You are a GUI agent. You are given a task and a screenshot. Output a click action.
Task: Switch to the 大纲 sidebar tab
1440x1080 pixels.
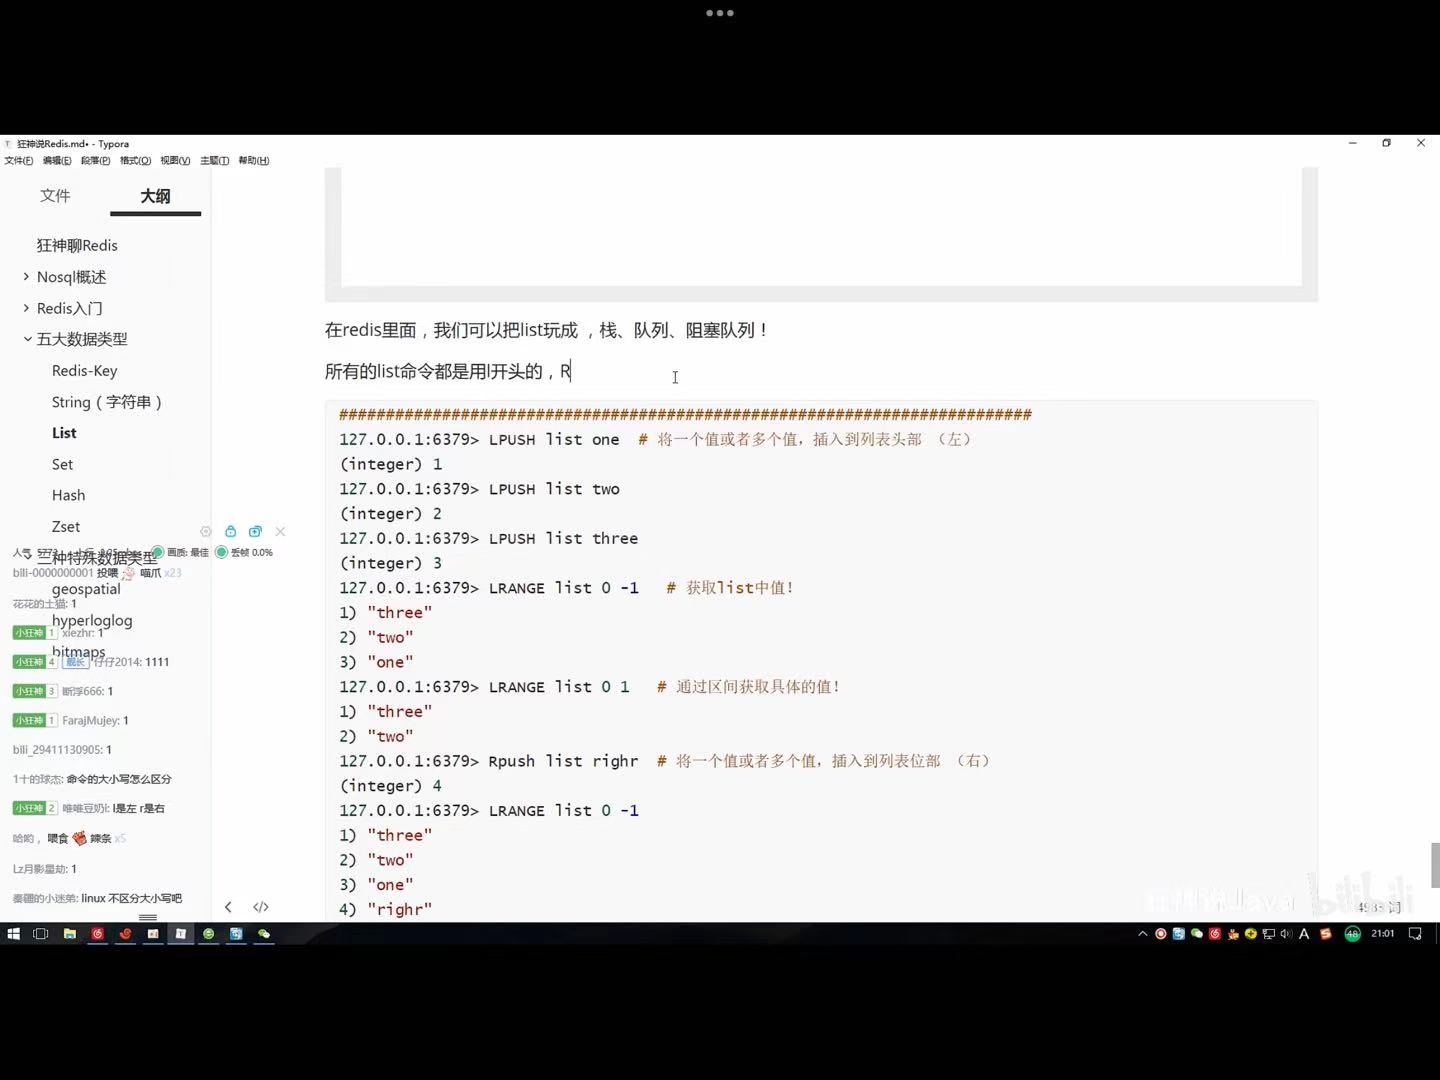[x=155, y=196]
